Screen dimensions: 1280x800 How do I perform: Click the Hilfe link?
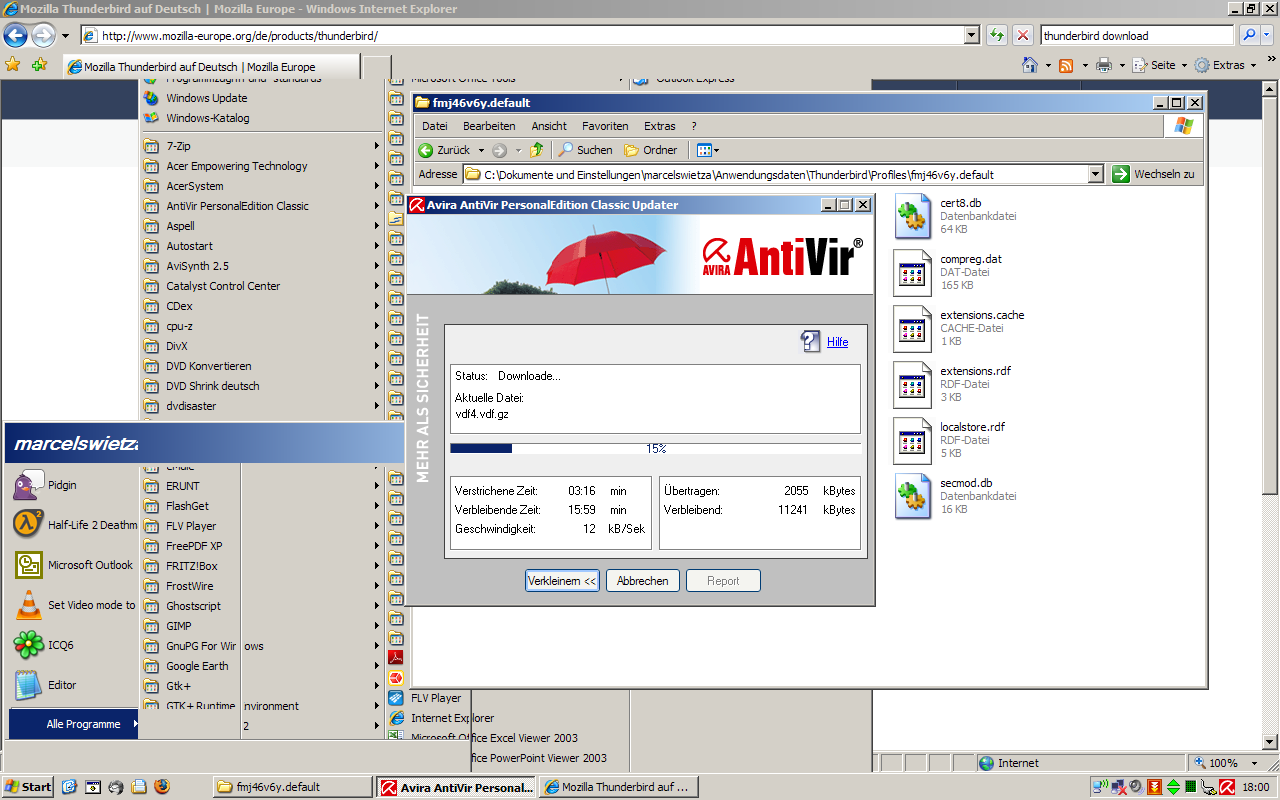pos(837,342)
